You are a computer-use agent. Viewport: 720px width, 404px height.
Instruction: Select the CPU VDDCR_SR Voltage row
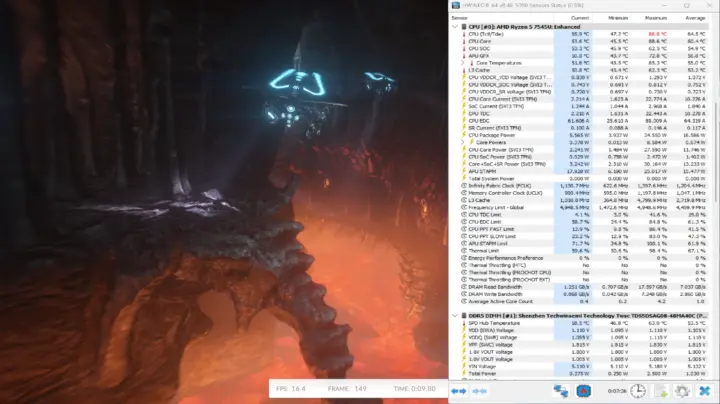tap(579, 92)
